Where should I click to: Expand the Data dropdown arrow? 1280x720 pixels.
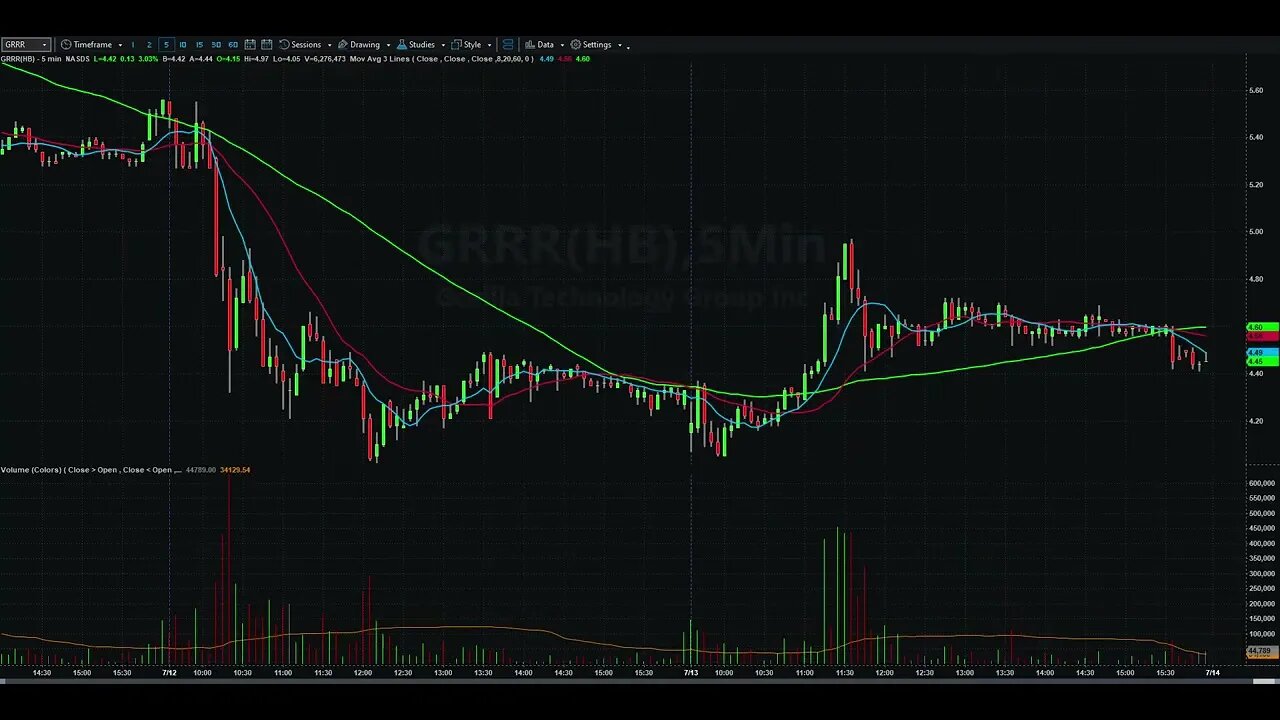click(562, 45)
